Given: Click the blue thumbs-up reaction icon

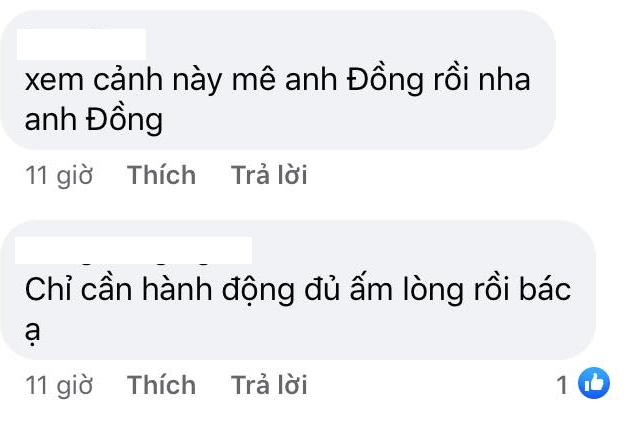Looking at the screenshot, I should (594, 383).
